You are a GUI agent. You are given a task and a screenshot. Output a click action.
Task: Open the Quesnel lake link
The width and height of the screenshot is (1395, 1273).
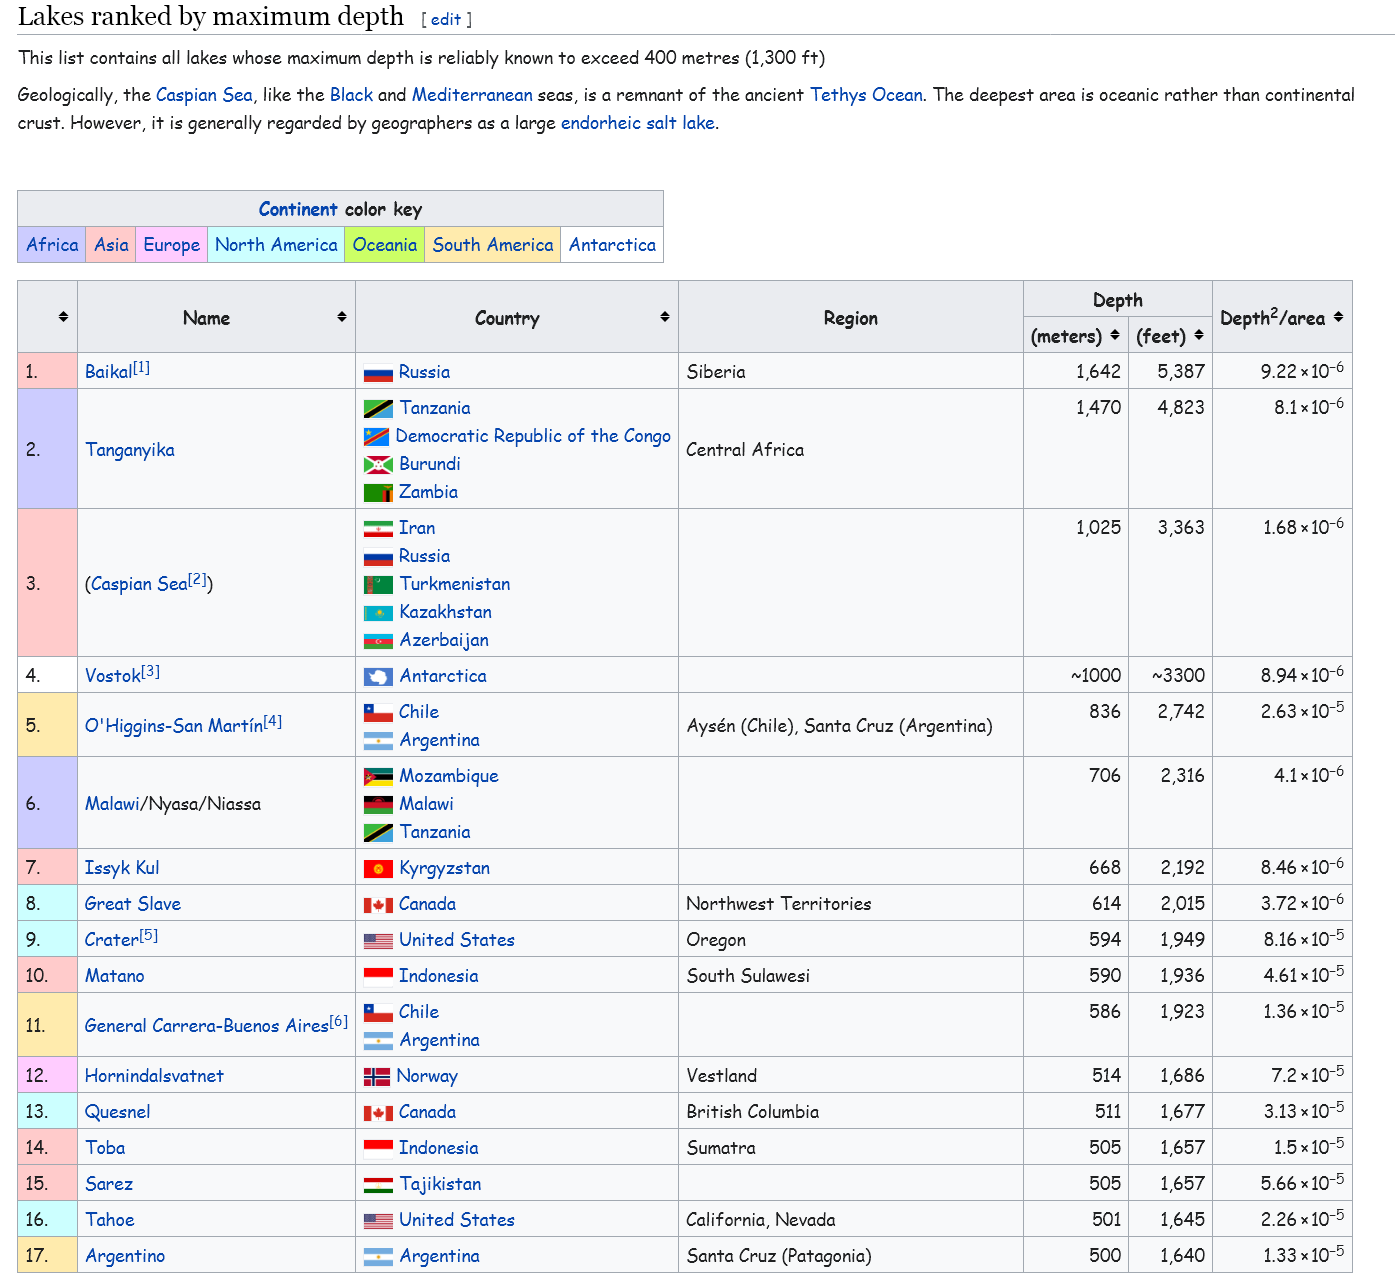(117, 1112)
